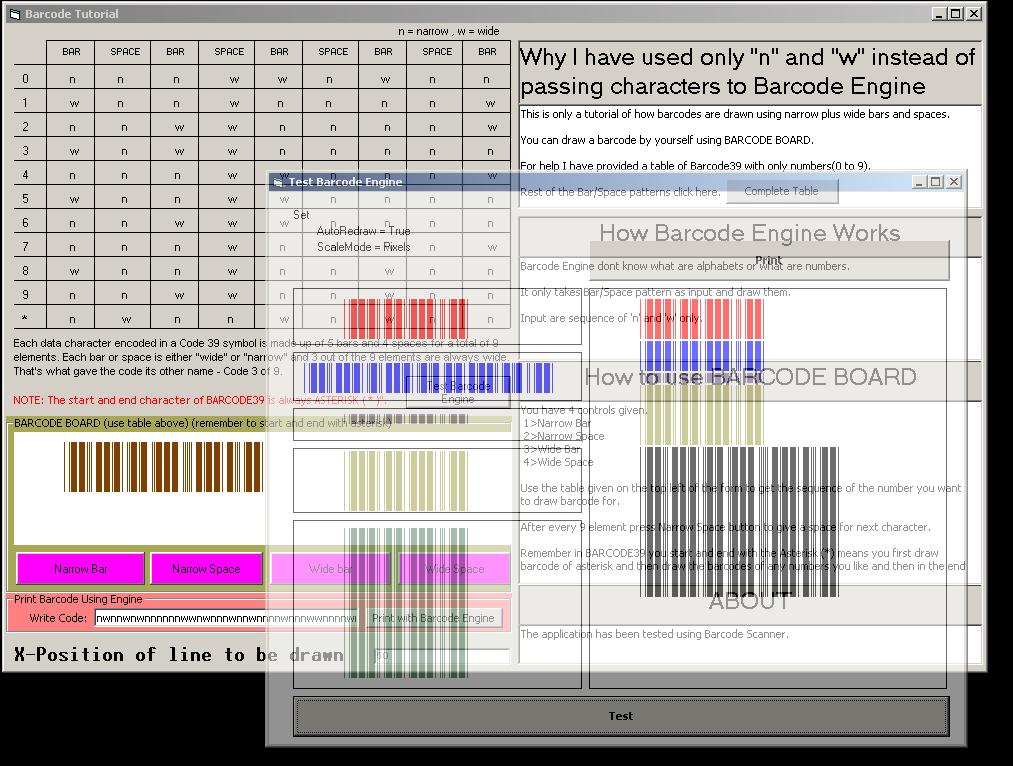Viewport: 1013px width, 766px height.
Task: Click Print with Barcode Engine button
Action: coord(433,618)
